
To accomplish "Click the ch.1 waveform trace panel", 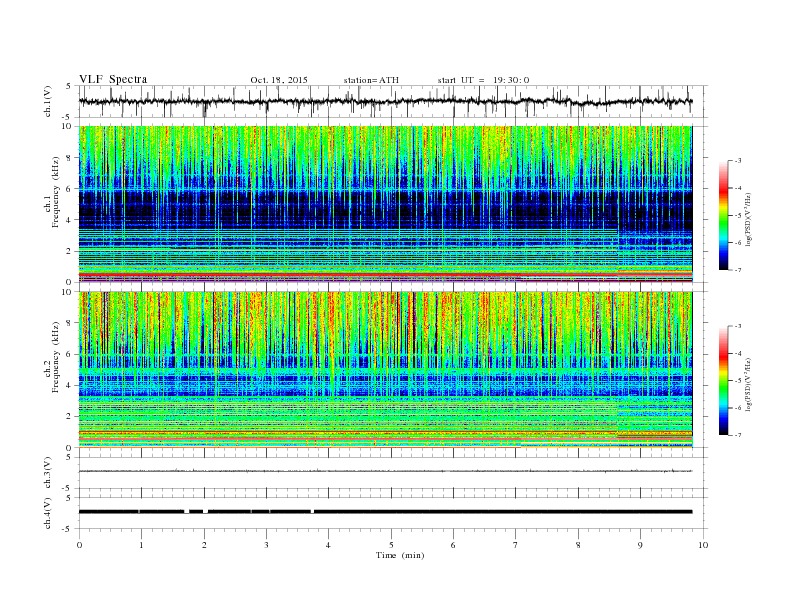I will point(393,101).
